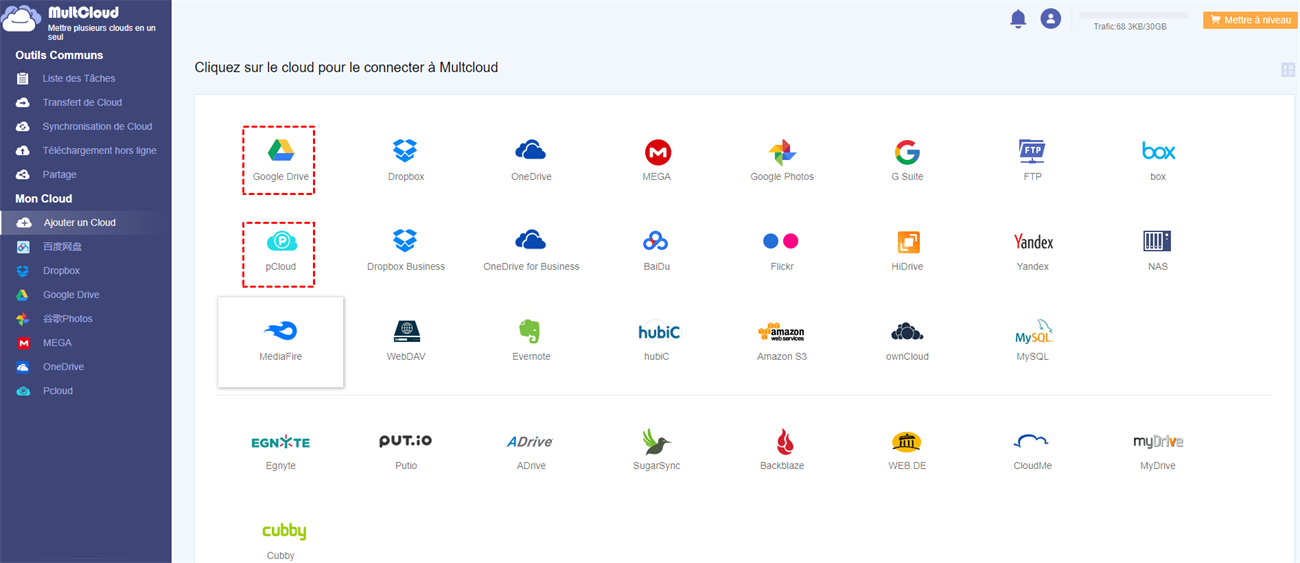The height and width of the screenshot is (563, 1300).
Task: Choose the Flickr service
Action: [780, 241]
